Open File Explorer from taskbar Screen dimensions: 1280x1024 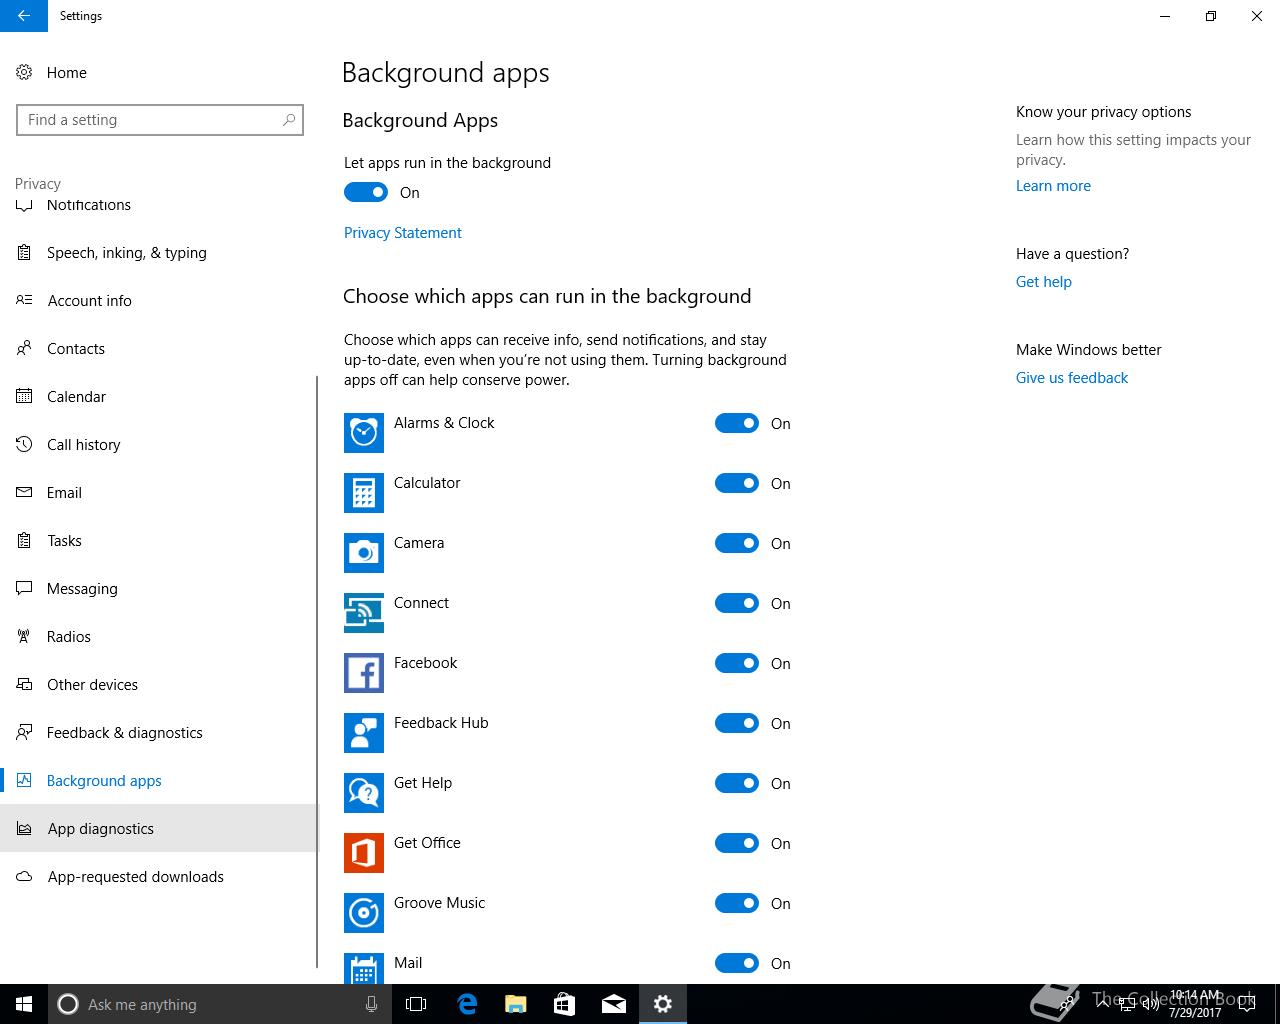point(516,1004)
